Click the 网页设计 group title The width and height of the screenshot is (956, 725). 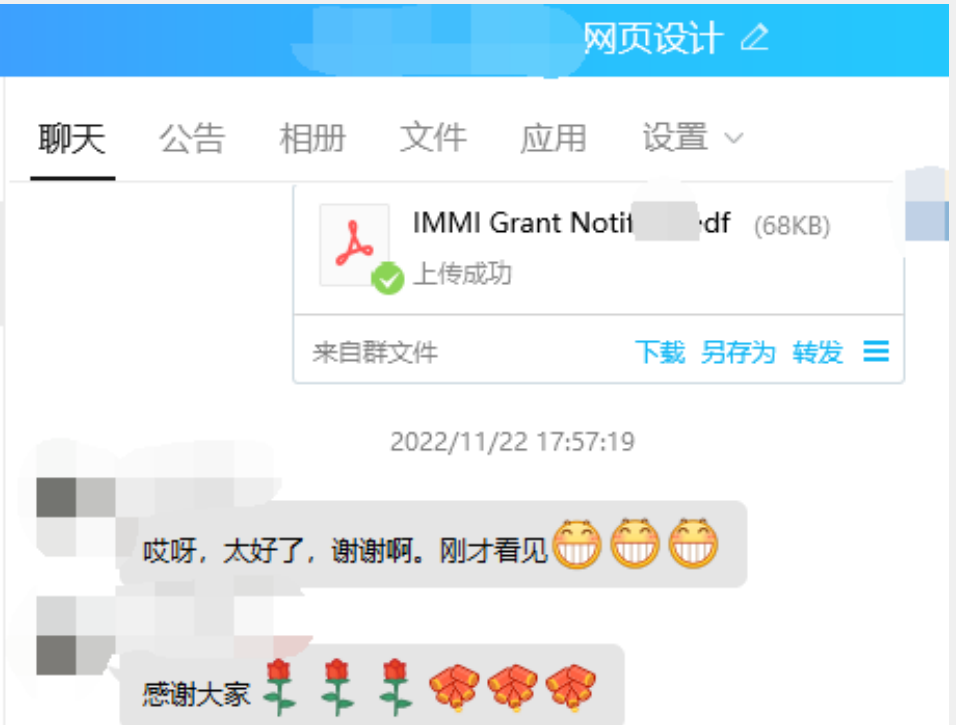(653, 38)
